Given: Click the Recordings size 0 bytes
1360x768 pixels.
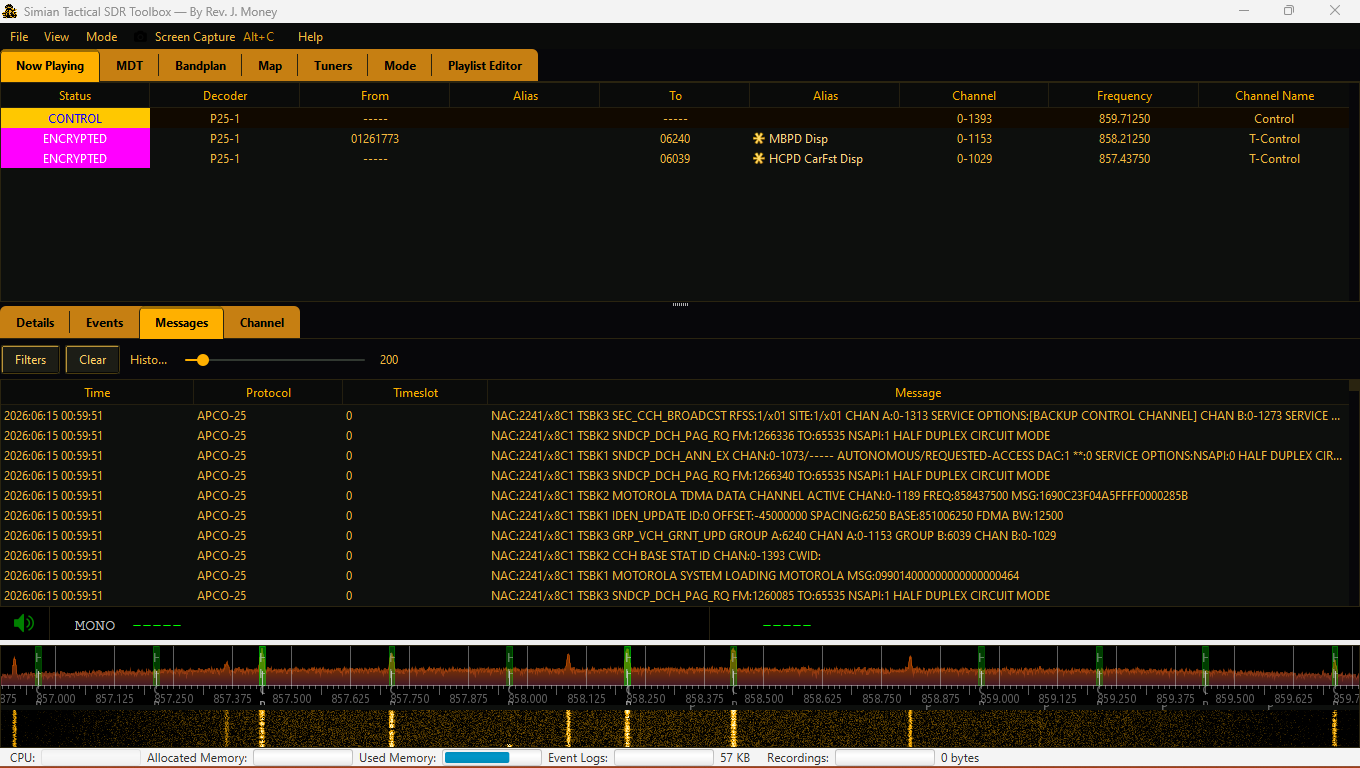Looking at the screenshot, I should click(960, 758).
